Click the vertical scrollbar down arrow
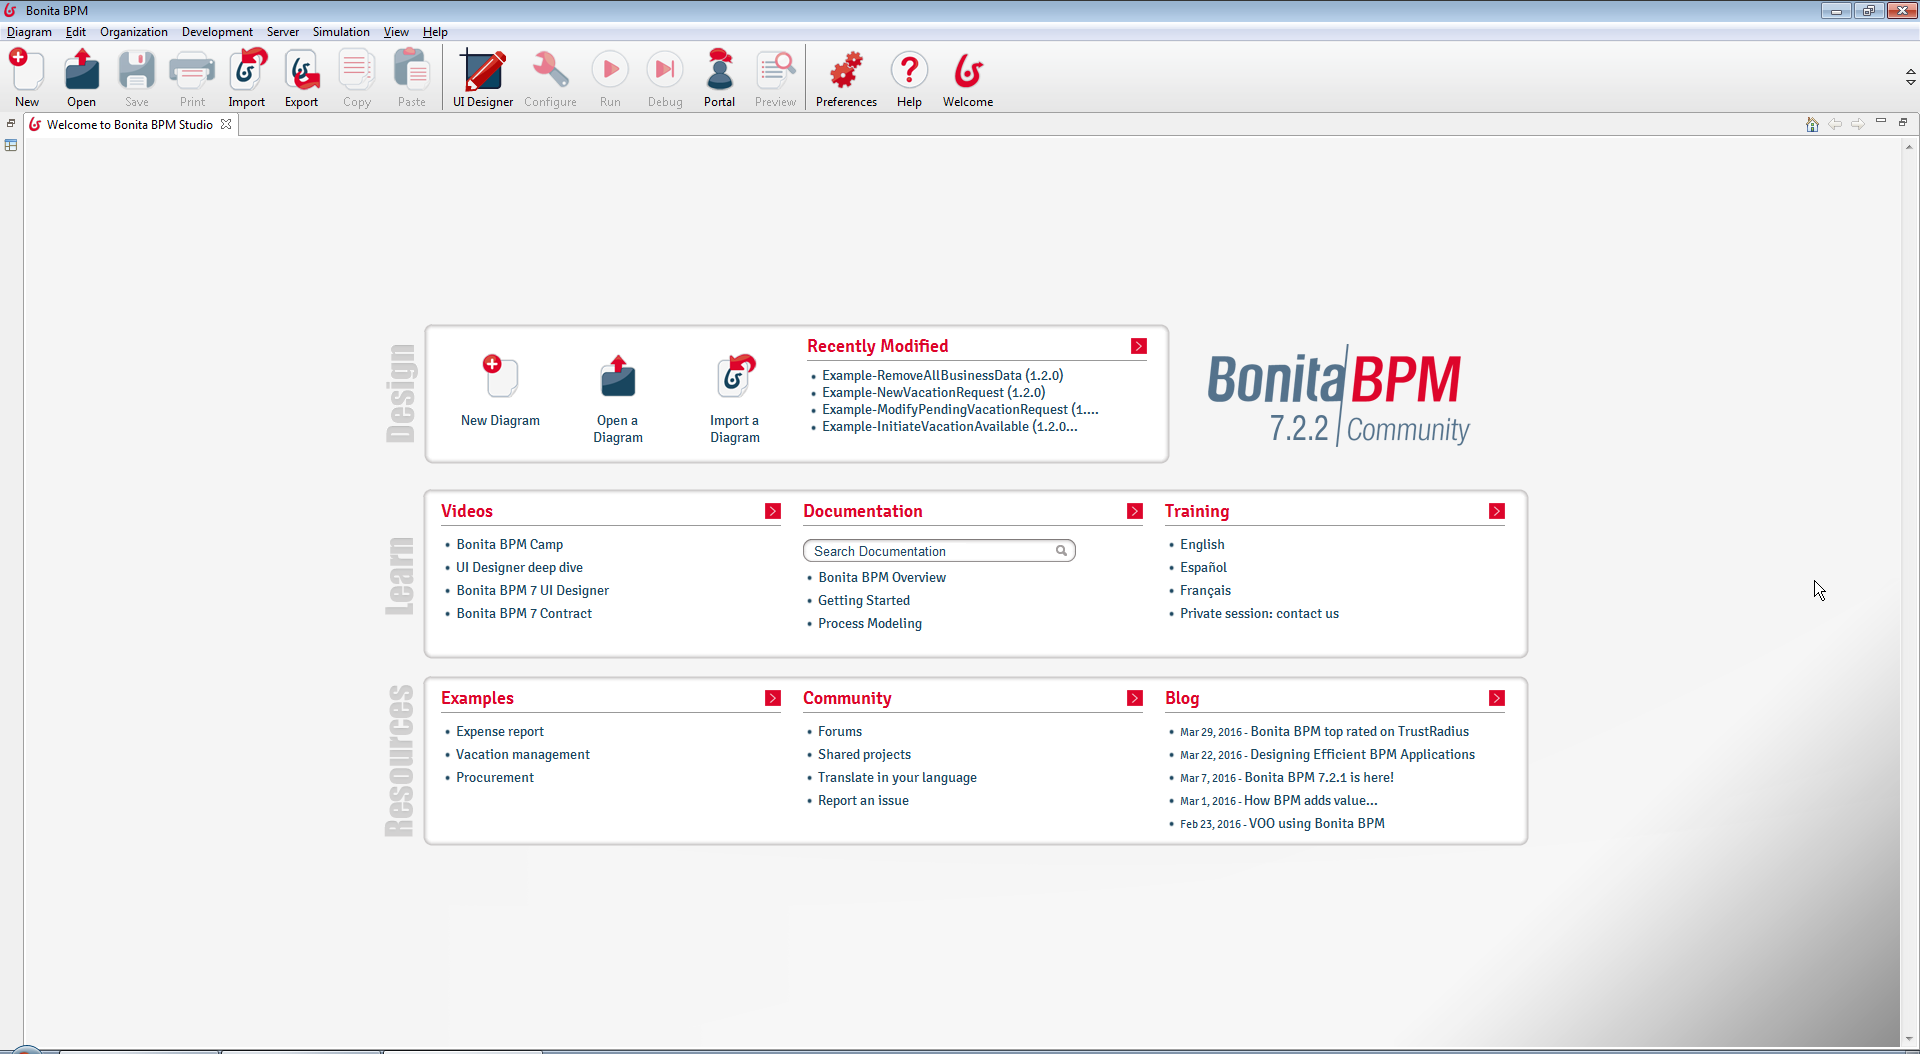The width and height of the screenshot is (1920, 1054). (x=1909, y=1039)
